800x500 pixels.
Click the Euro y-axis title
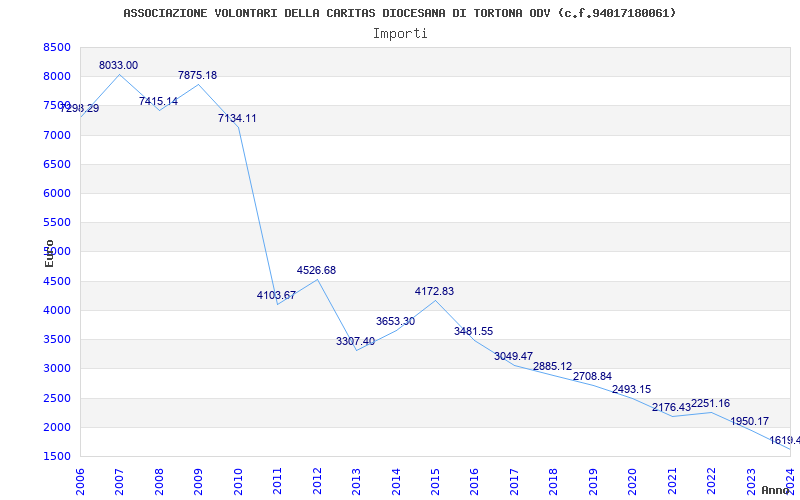coord(49,253)
